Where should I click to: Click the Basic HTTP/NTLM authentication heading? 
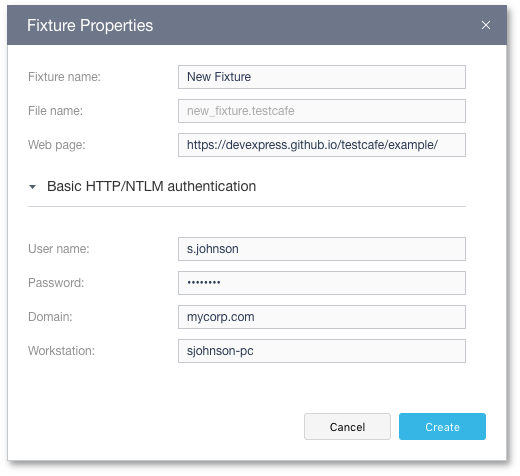pos(151,186)
